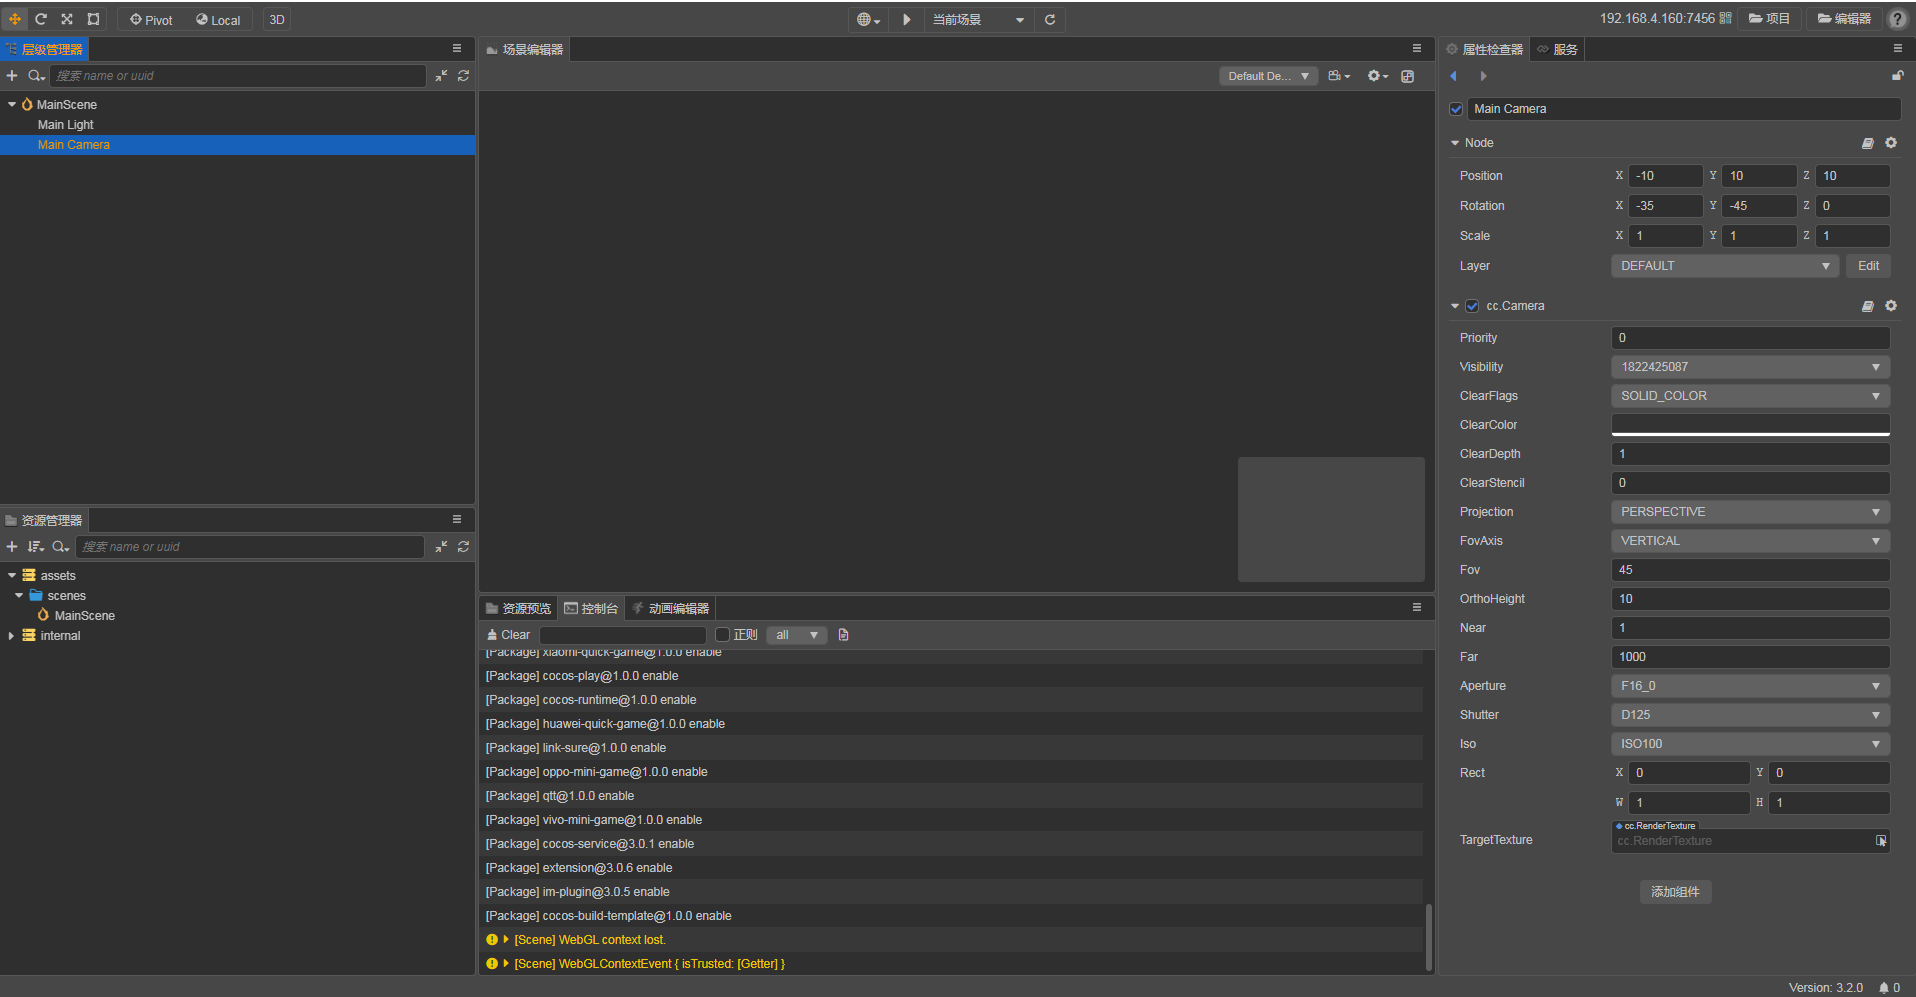This screenshot has height=997, width=1916.
Task: Select the Rotate transform tool
Action: pos(41,19)
